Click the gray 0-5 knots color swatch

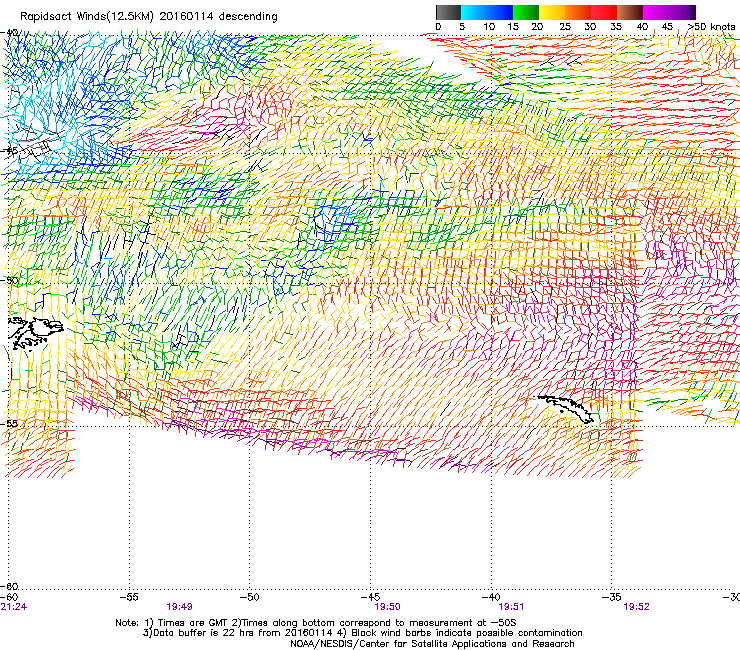[x=448, y=12]
